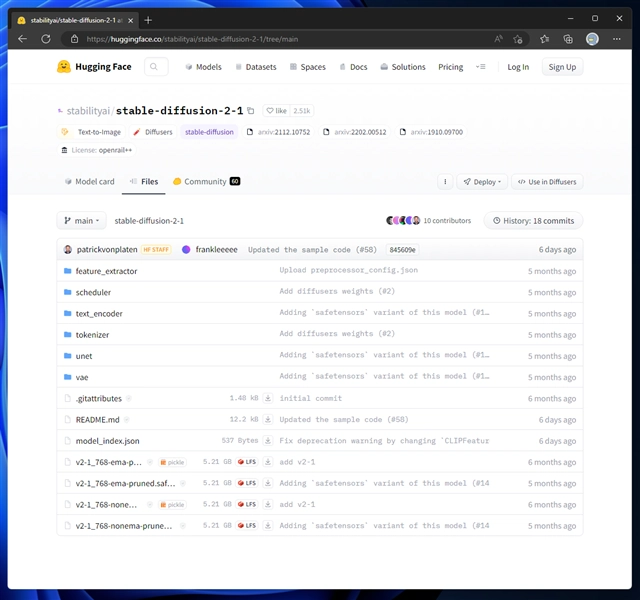Download the v2-1_768-nonema-prune... file
Screen dimensions: 640x600
tap(268, 525)
